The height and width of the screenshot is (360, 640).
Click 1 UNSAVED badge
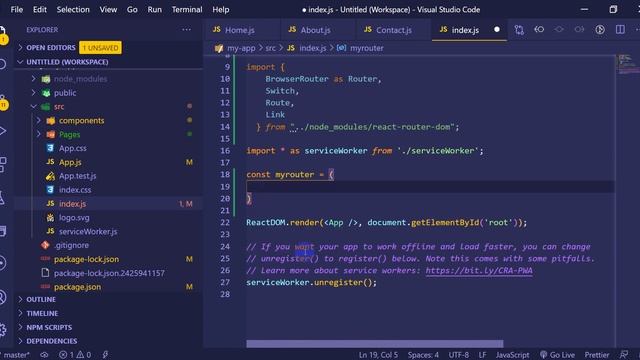(100, 48)
